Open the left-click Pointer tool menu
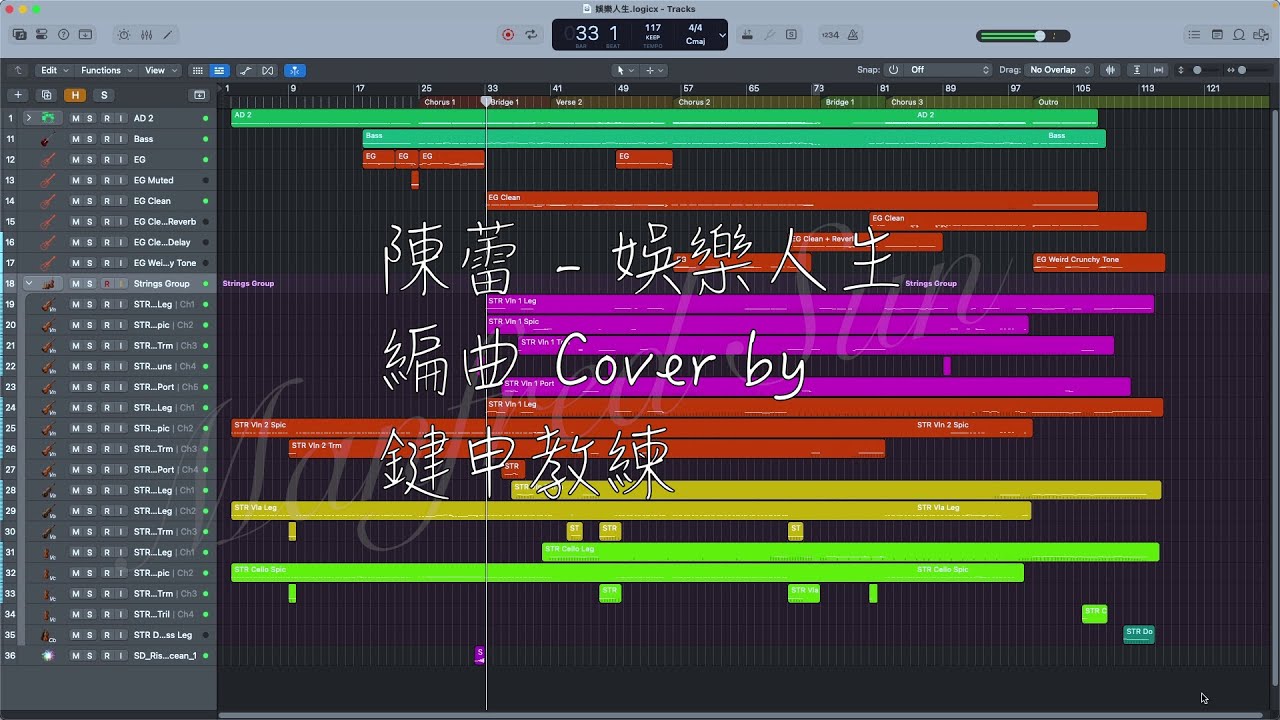The width and height of the screenshot is (1280, 720). 624,70
